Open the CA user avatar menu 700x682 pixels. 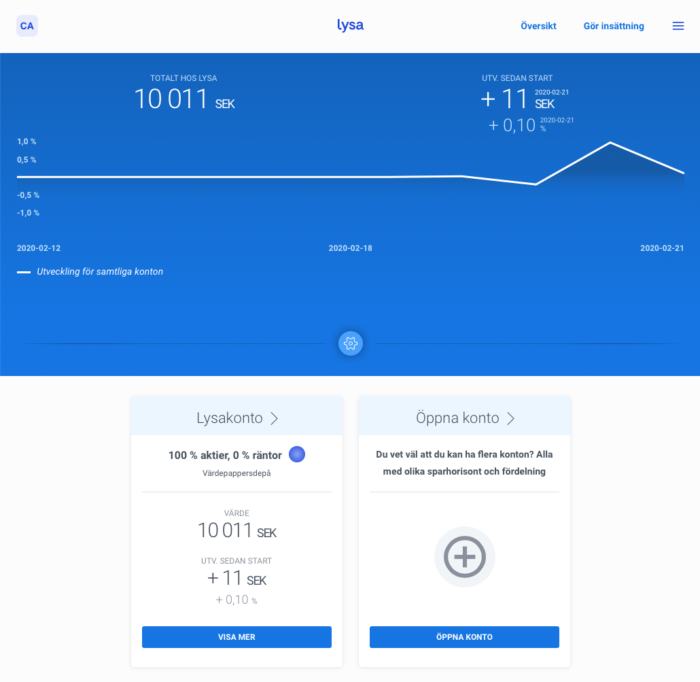(27, 26)
